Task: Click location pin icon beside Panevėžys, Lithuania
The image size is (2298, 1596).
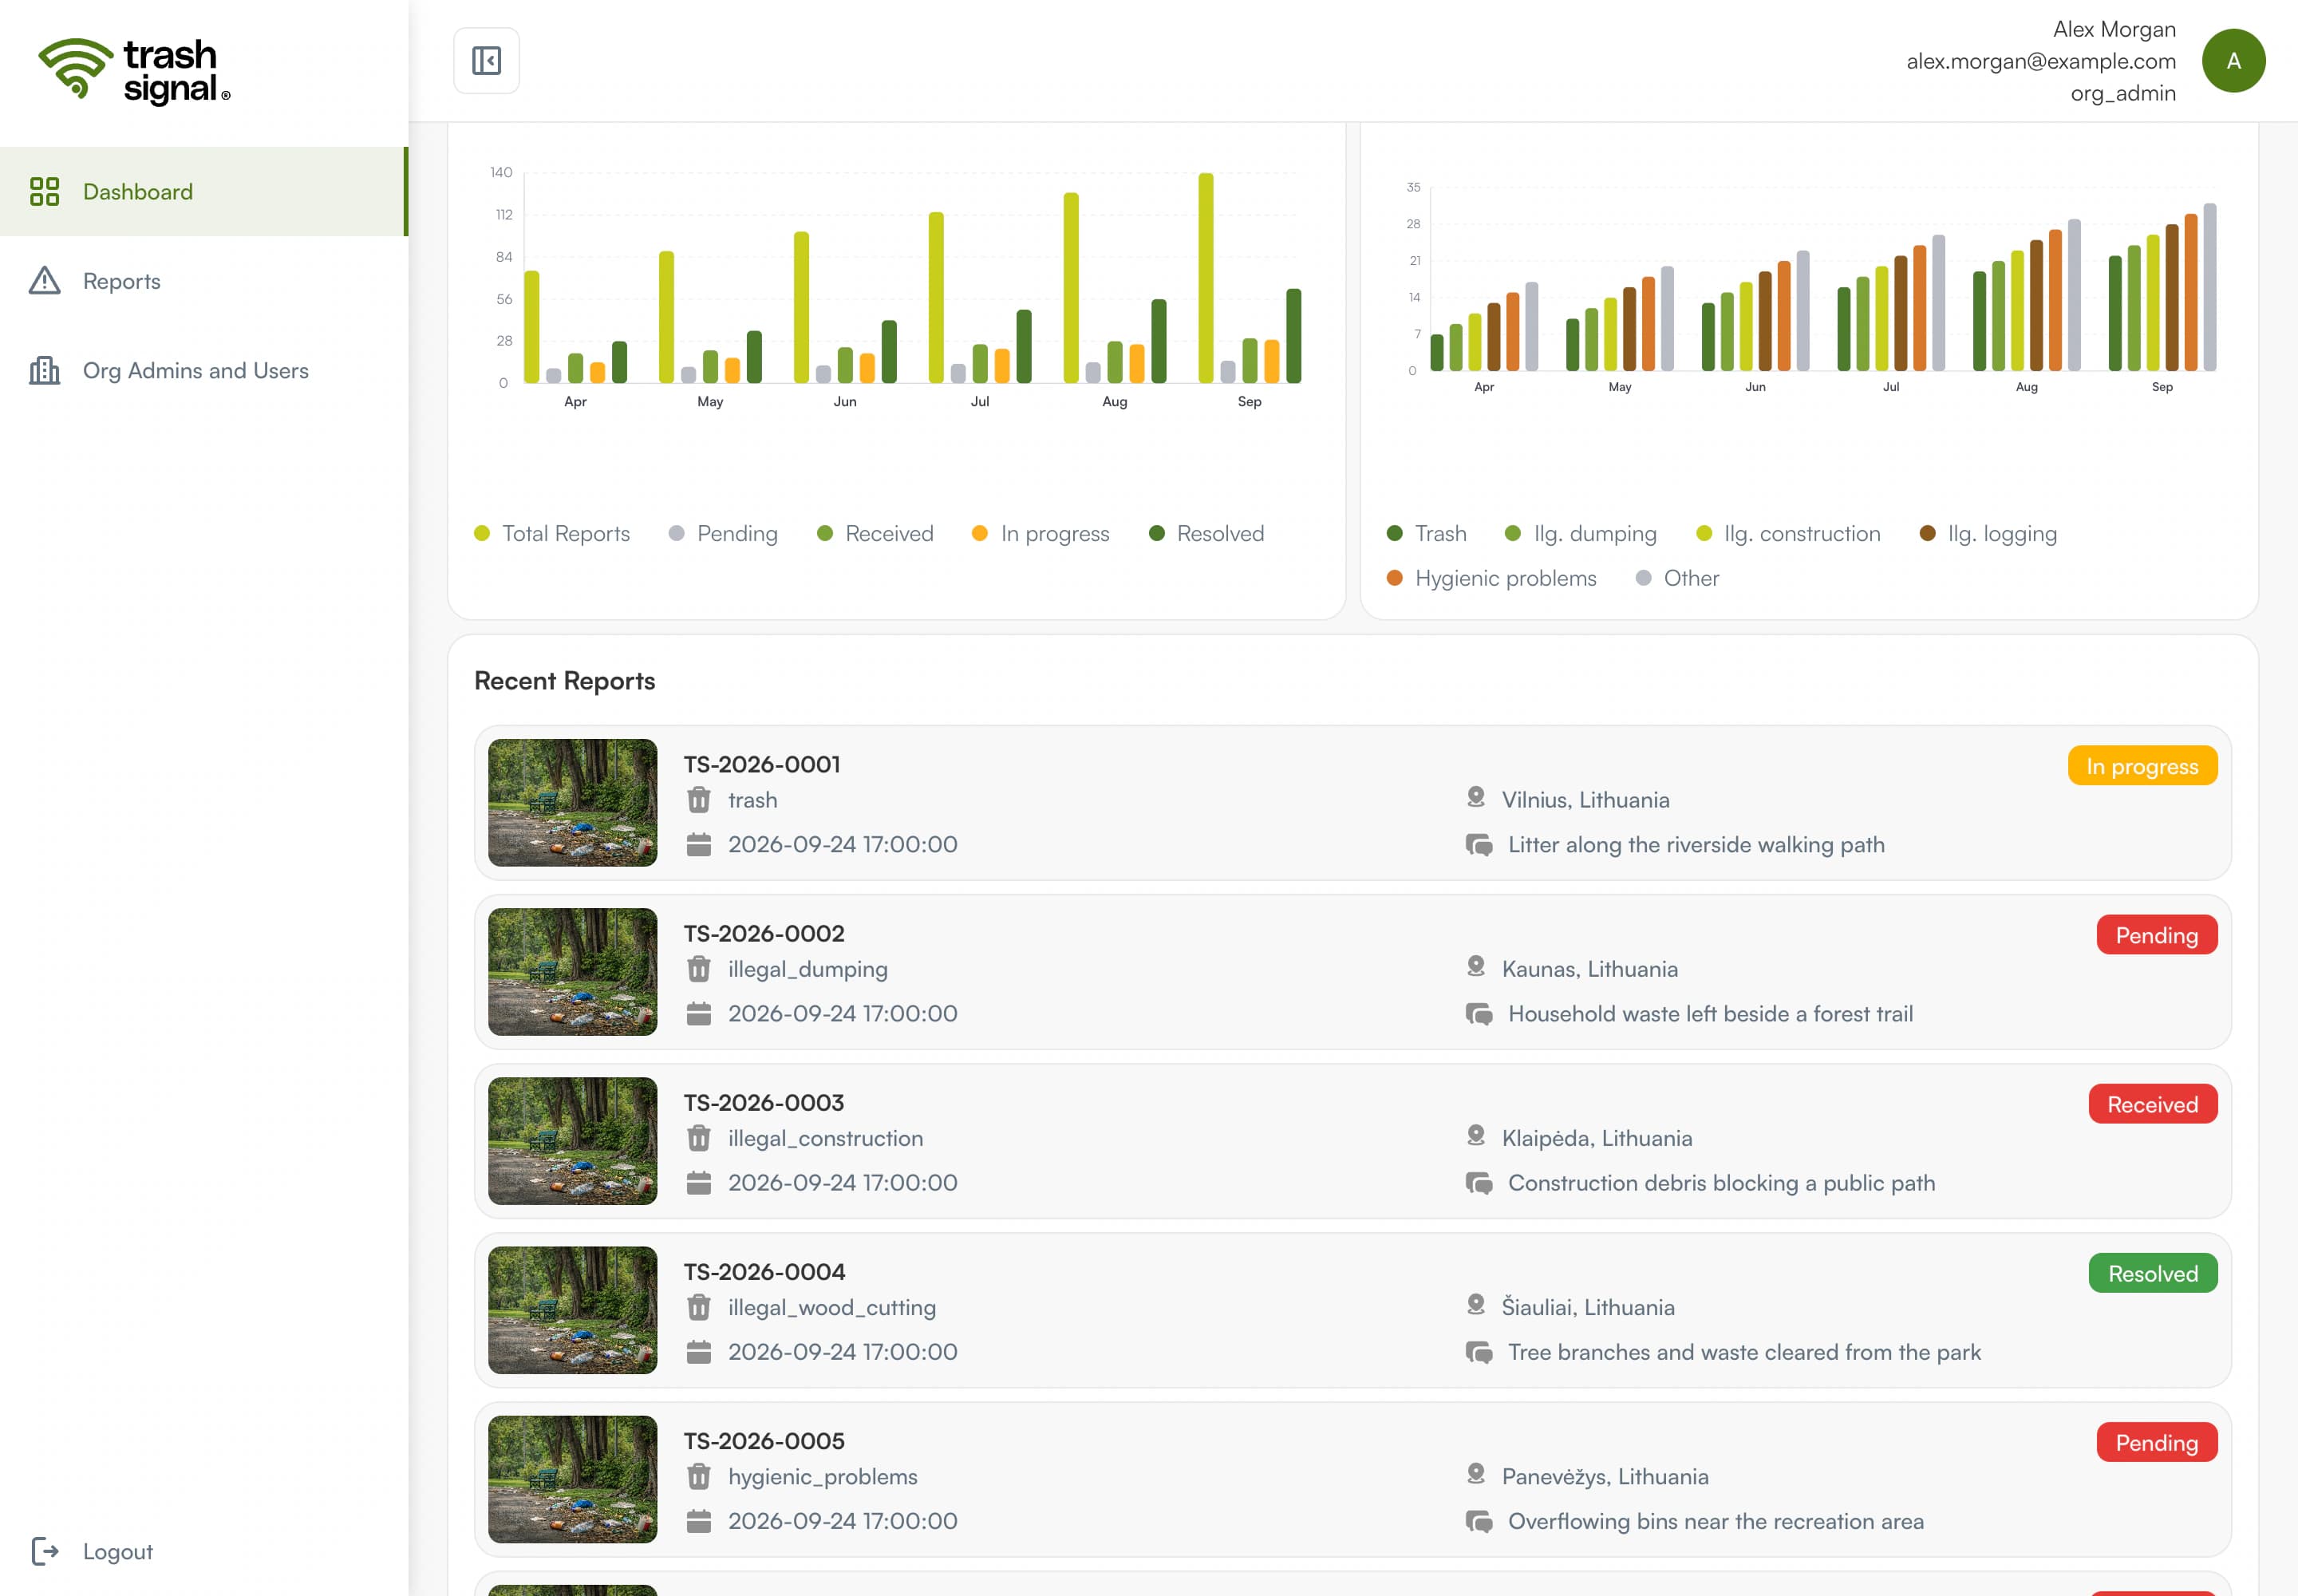Action: coord(1475,1474)
